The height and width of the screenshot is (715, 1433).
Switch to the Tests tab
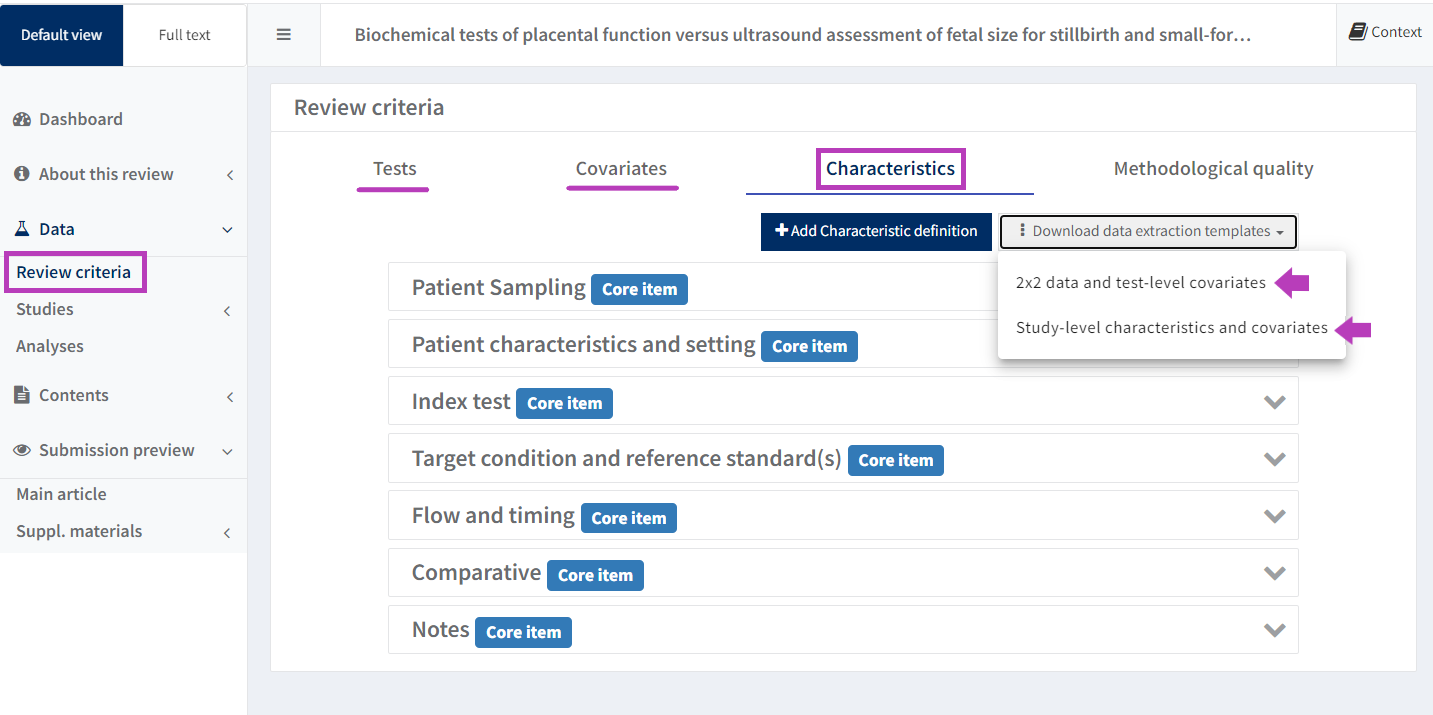click(394, 169)
